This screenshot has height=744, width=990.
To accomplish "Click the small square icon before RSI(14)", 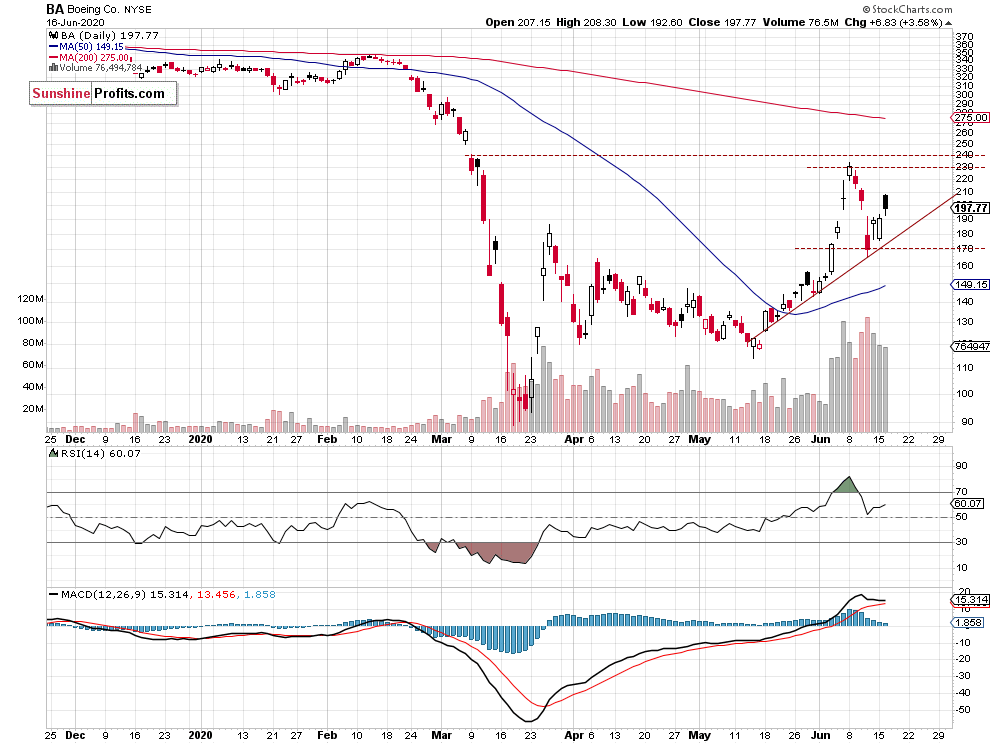I will click(x=54, y=453).
